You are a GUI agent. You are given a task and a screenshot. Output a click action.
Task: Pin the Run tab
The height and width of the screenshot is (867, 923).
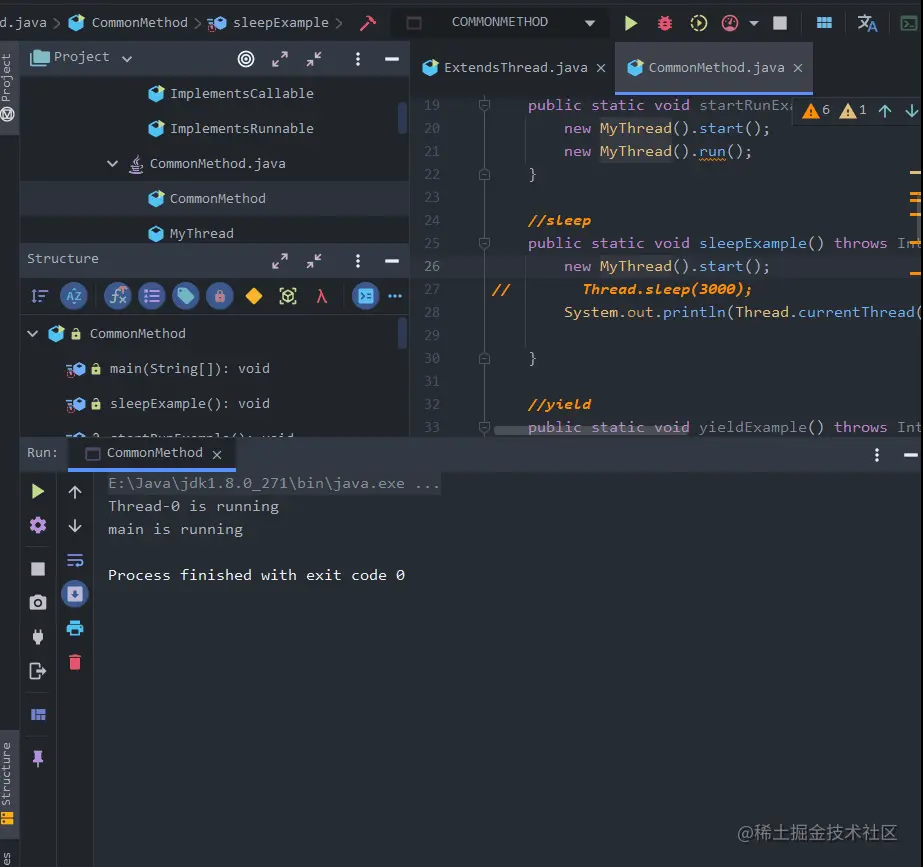[x=38, y=759]
